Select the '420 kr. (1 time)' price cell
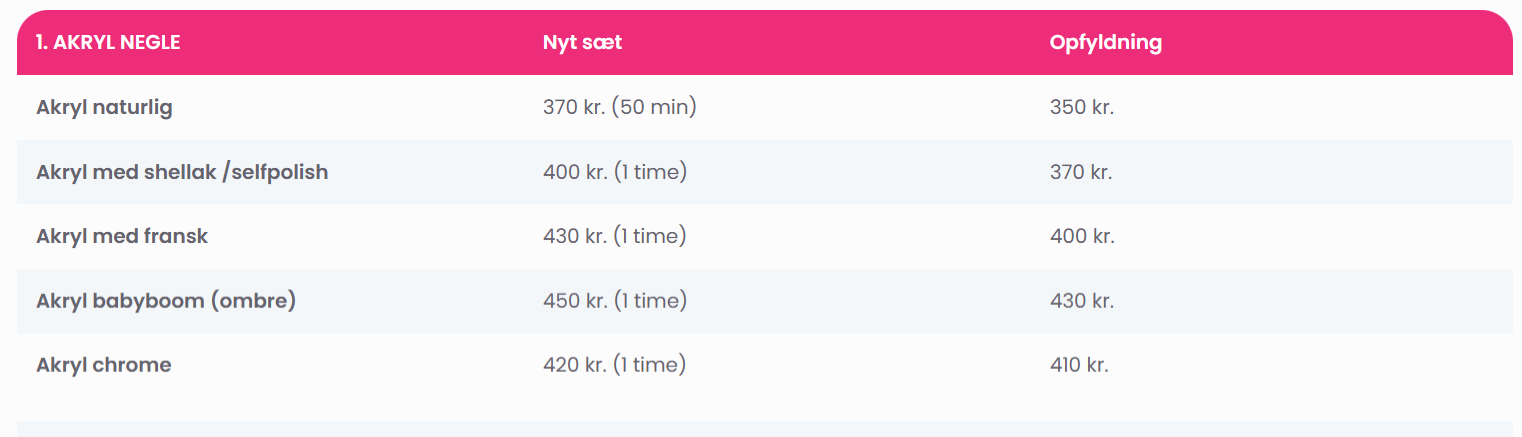The height and width of the screenshot is (437, 1522). point(615,364)
